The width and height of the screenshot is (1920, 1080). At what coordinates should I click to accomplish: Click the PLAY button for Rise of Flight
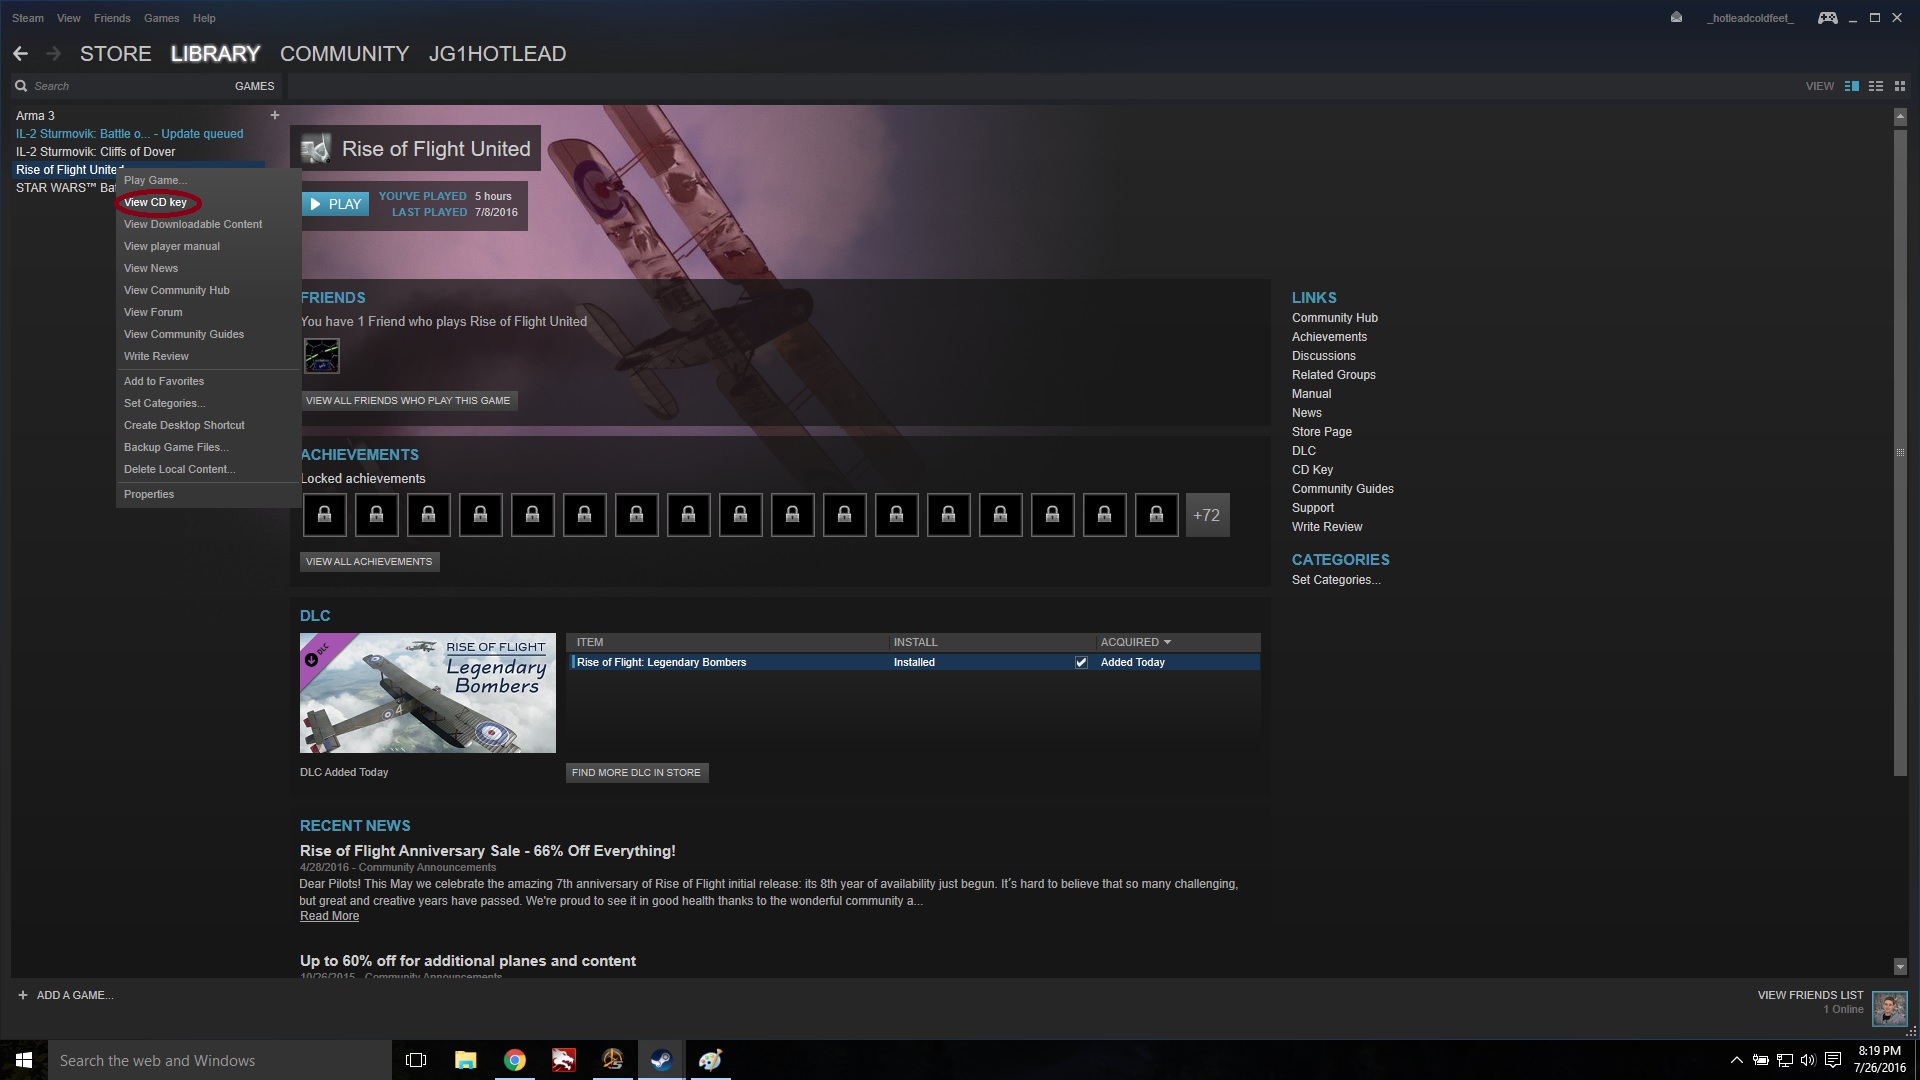pyautogui.click(x=334, y=203)
